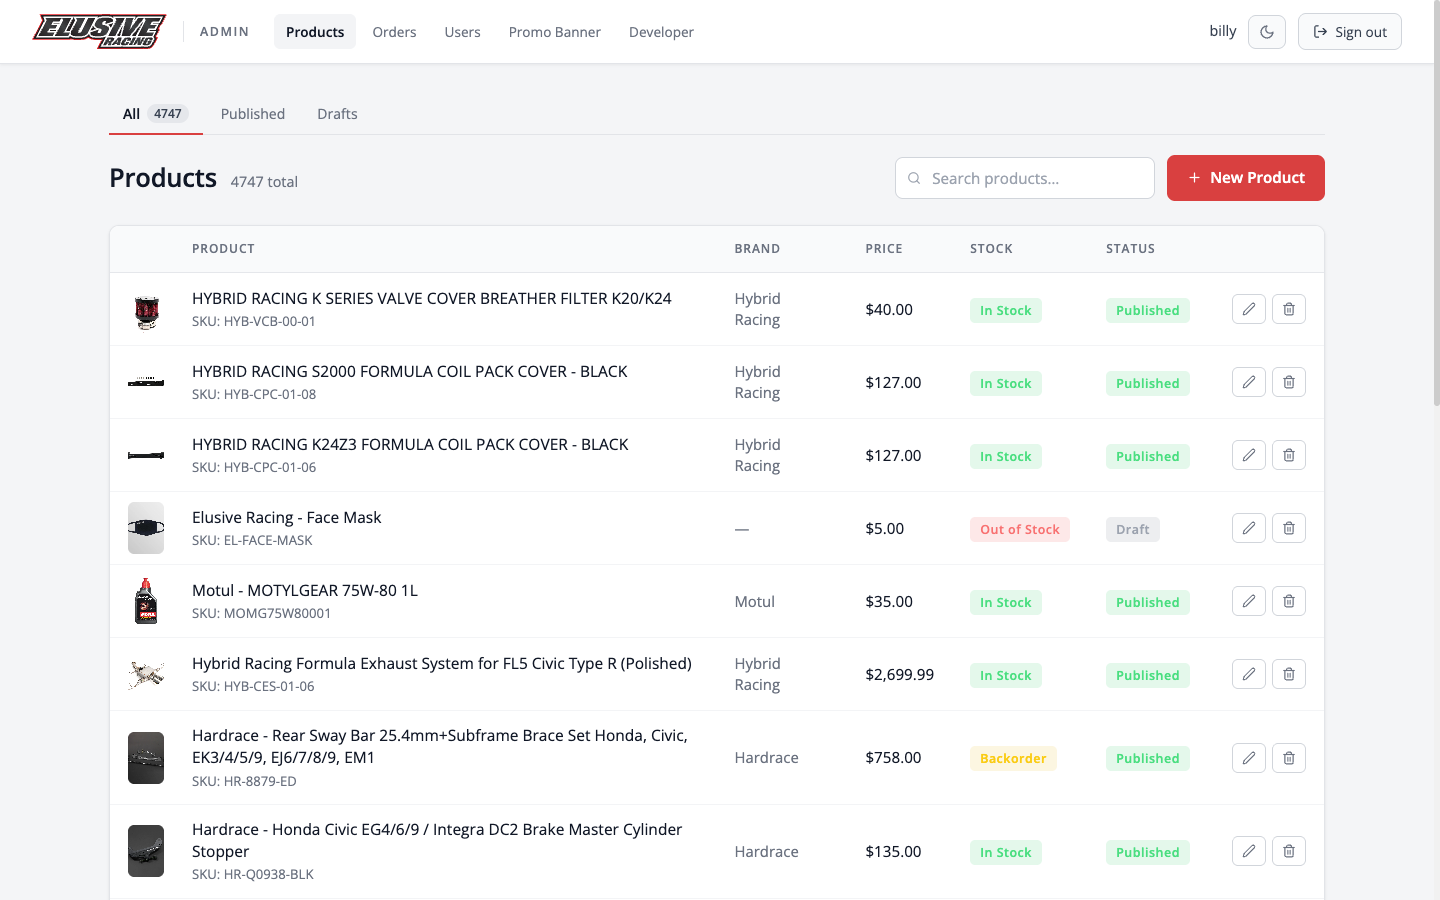The width and height of the screenshot is (1440, 900).
Task: Click the Out of Stock badge
Action: point(1020,529)
